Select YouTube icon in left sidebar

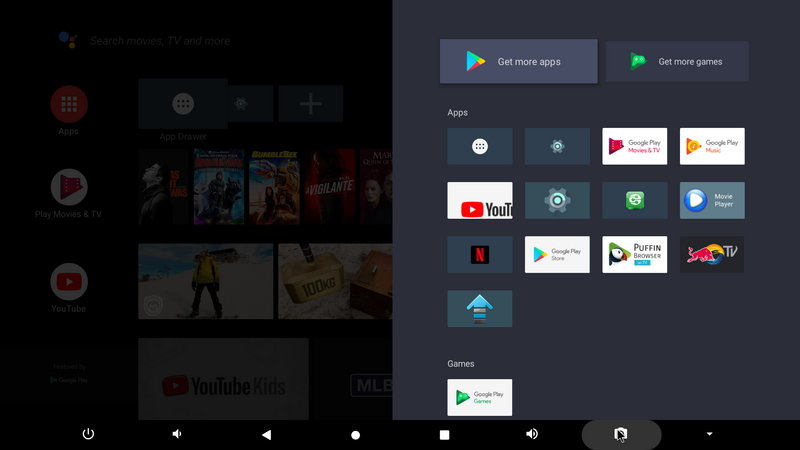(69, 282)
